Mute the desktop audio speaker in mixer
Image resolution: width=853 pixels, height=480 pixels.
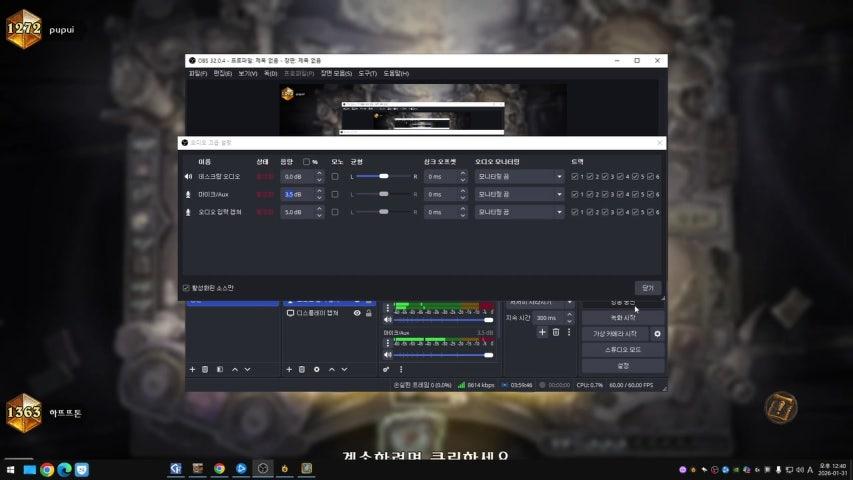click(388, 320)
